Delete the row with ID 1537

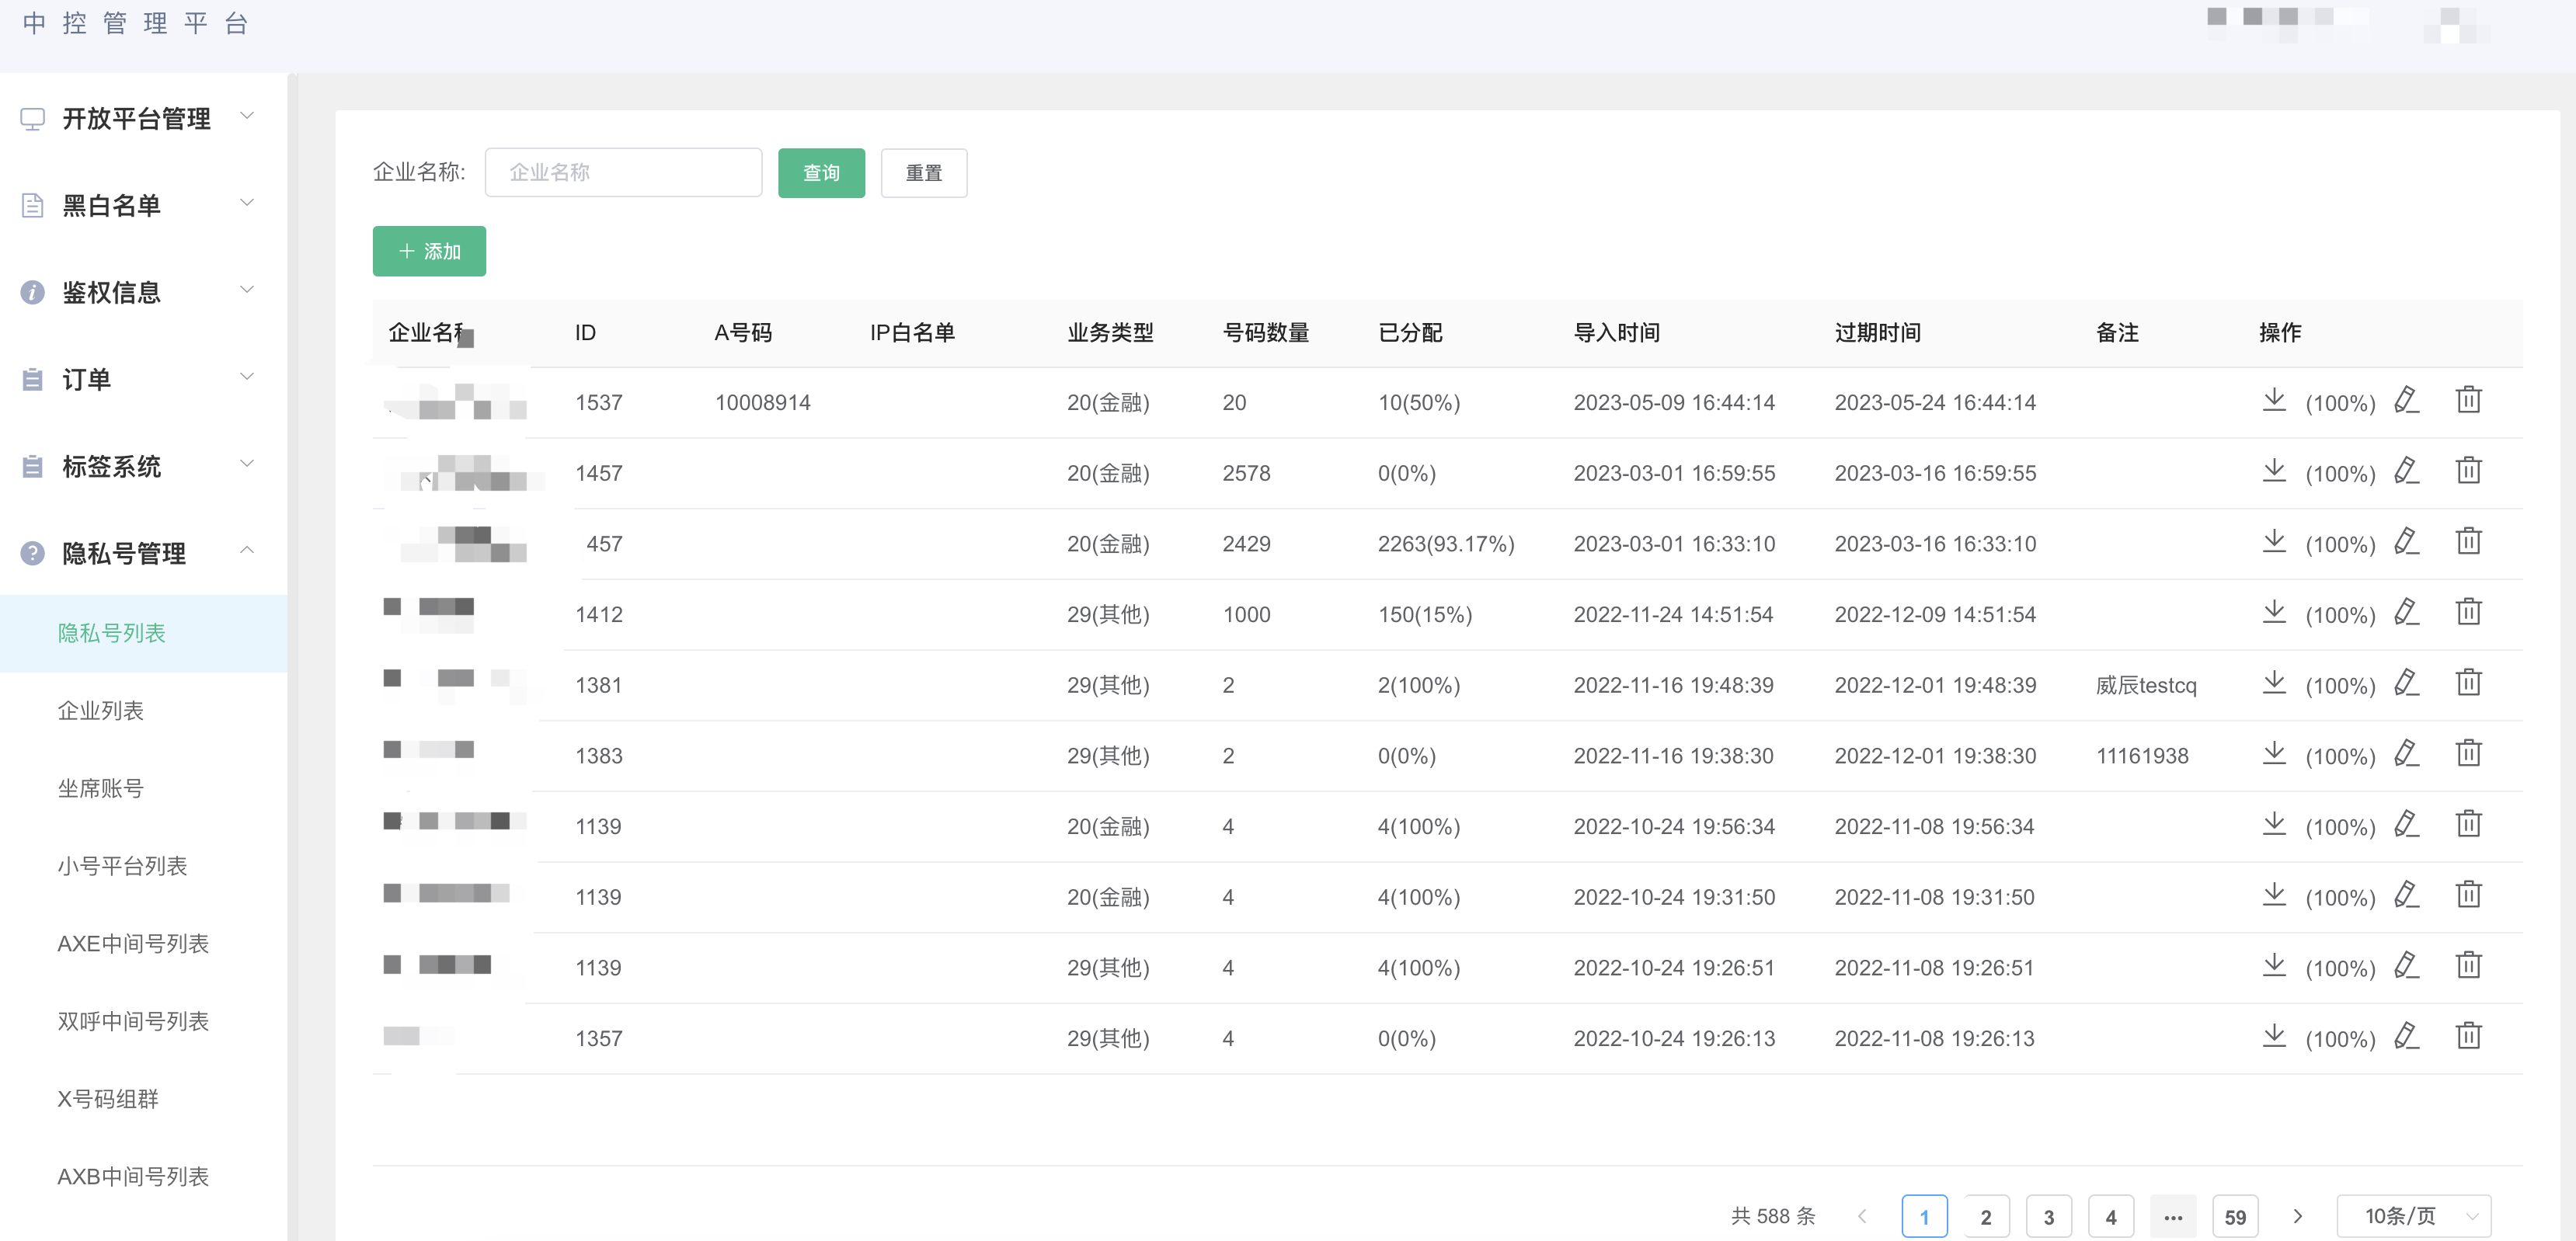tap(2468, 401)
